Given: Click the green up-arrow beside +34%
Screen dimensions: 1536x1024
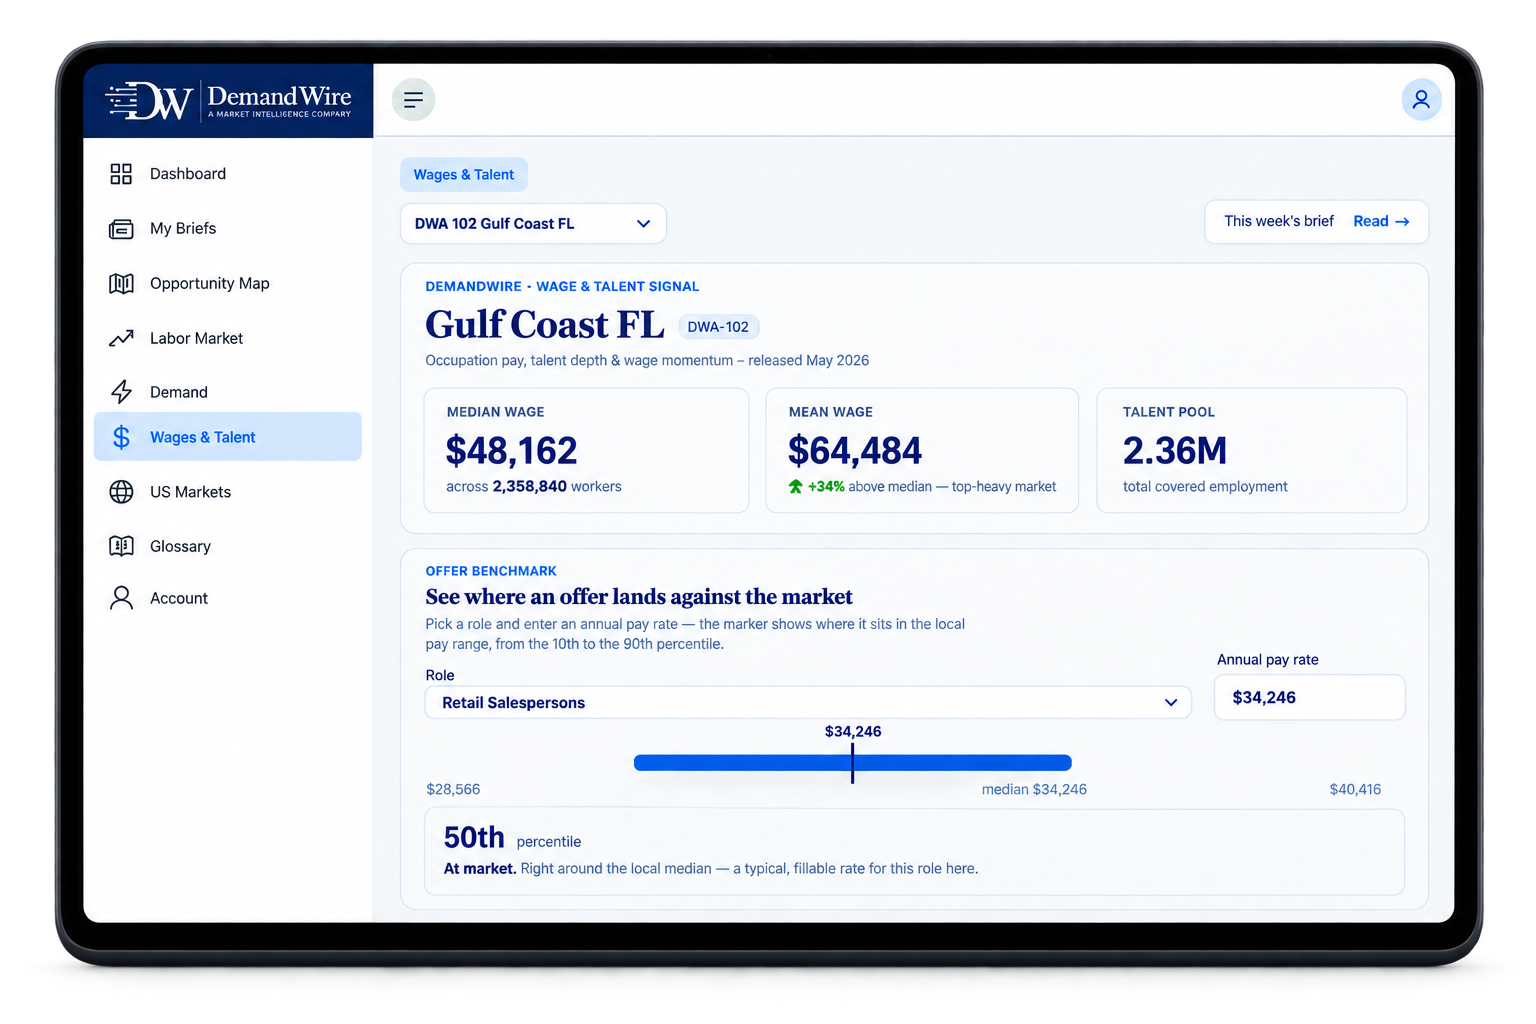Looking at the screenshot, I should coord(796,487).
